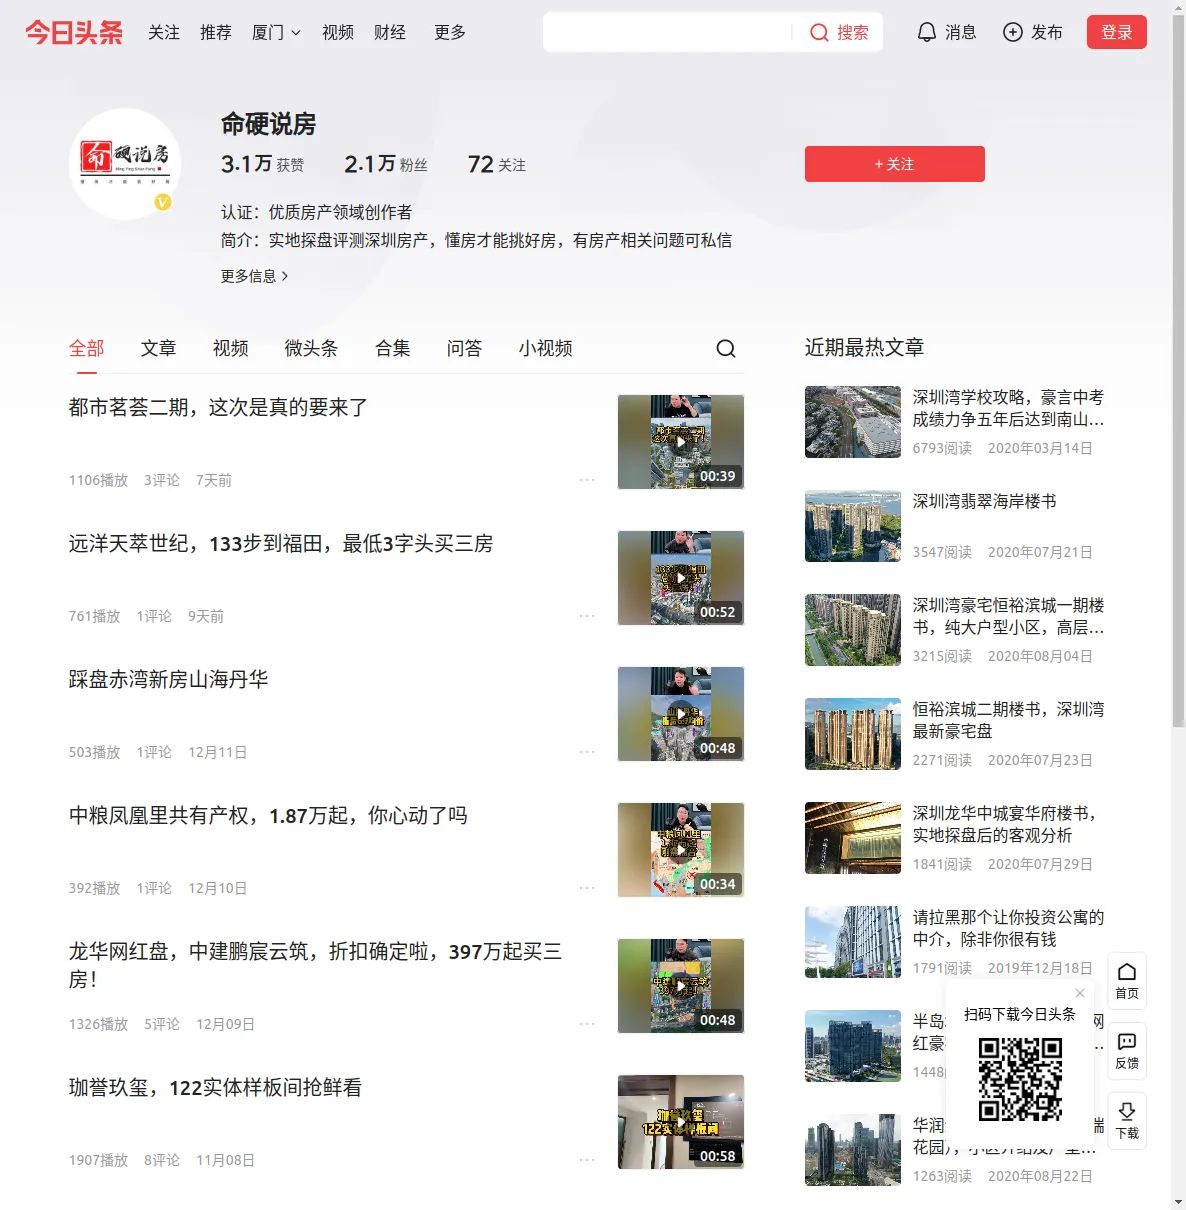Viewport: 1186px width, 1210px height.
Task: Click the search magnifier icon in header
Action: click(819, 33)
